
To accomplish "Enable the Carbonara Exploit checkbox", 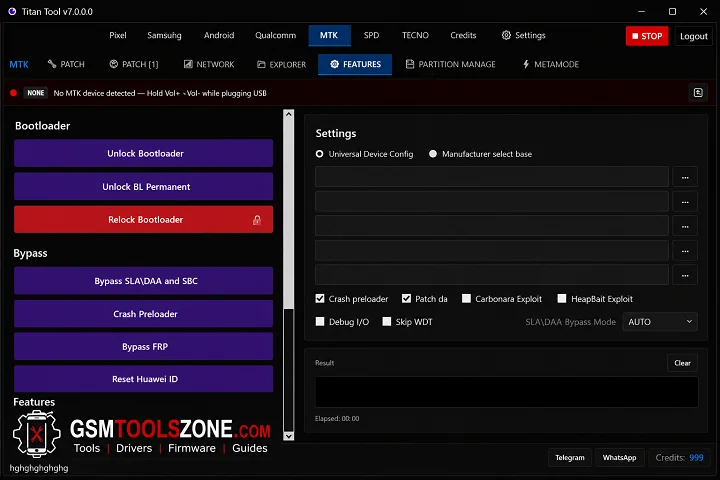I will 466,299.
